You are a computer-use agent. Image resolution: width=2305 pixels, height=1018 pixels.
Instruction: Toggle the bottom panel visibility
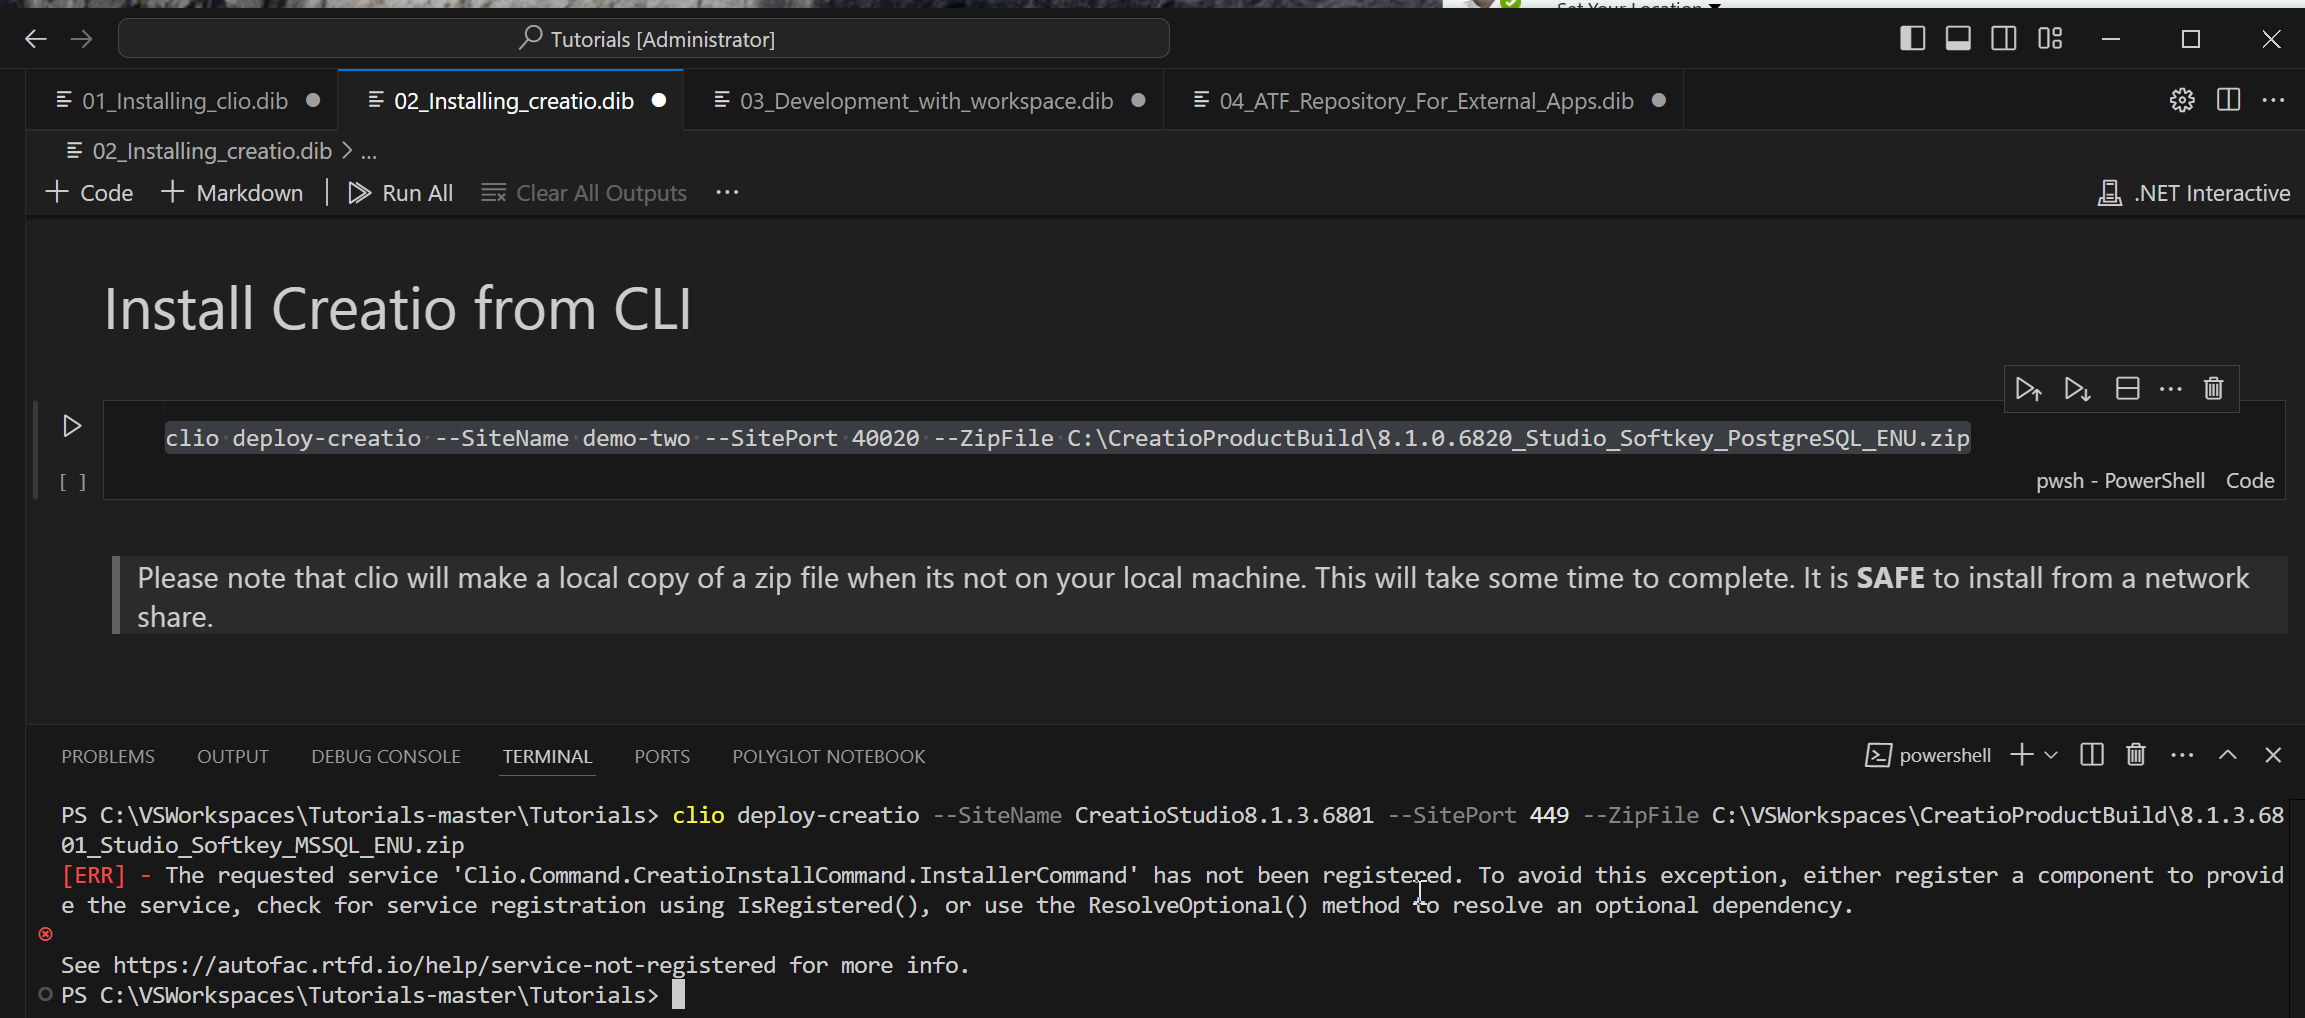click(1958, 38)
